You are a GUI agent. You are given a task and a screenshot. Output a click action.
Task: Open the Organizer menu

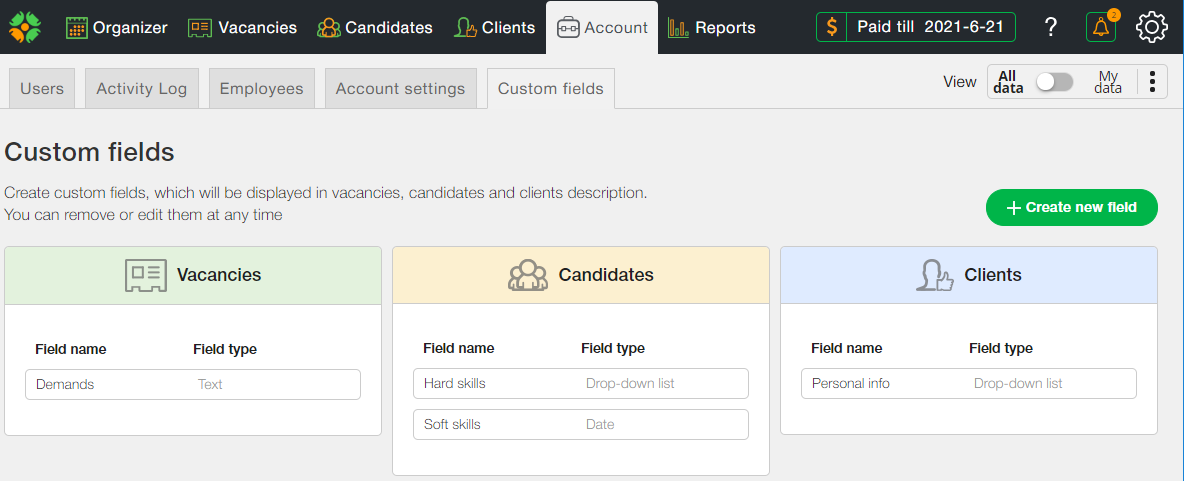coord(117,27)
